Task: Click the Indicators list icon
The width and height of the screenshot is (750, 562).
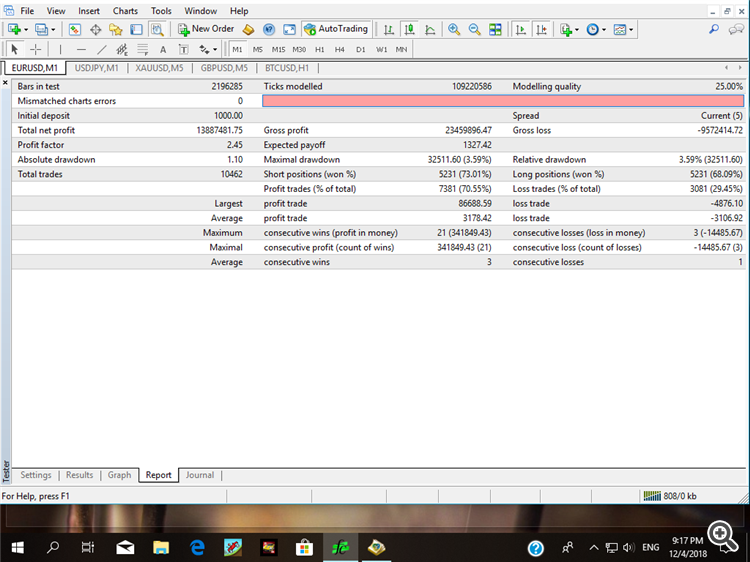Action: (566, 30)
